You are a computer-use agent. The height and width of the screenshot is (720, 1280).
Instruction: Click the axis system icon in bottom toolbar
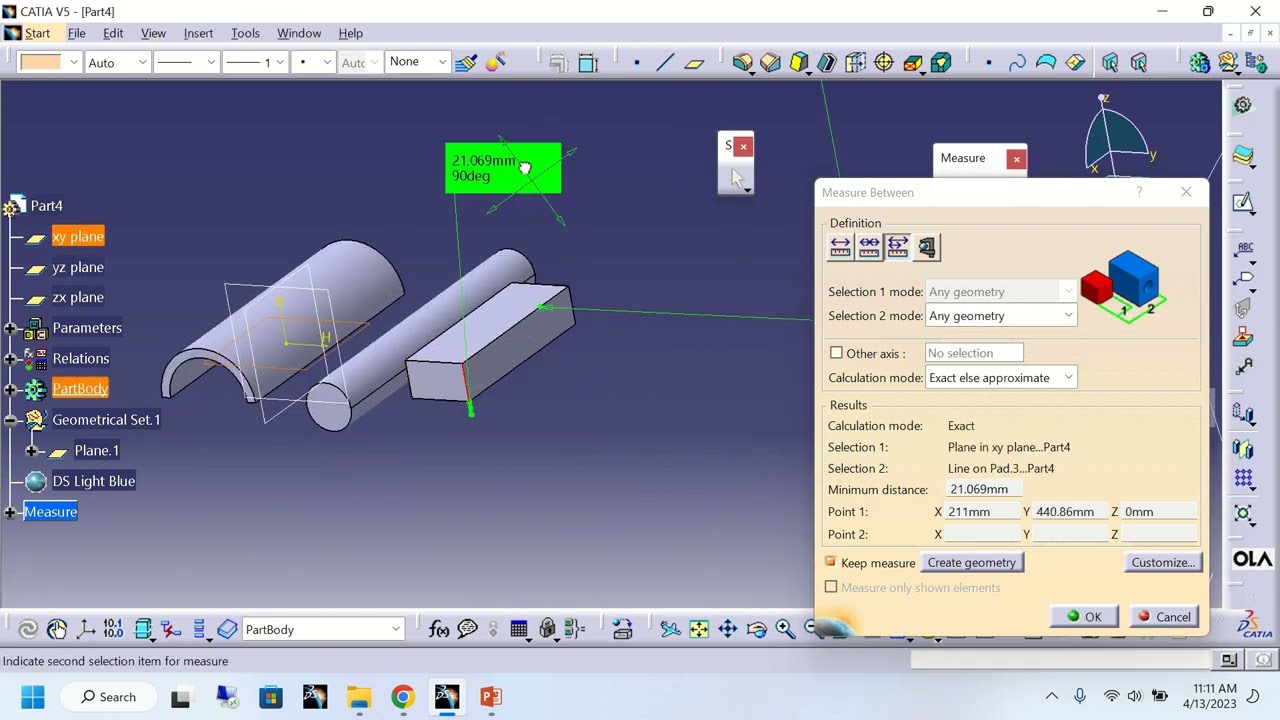[x=86, y=629]
